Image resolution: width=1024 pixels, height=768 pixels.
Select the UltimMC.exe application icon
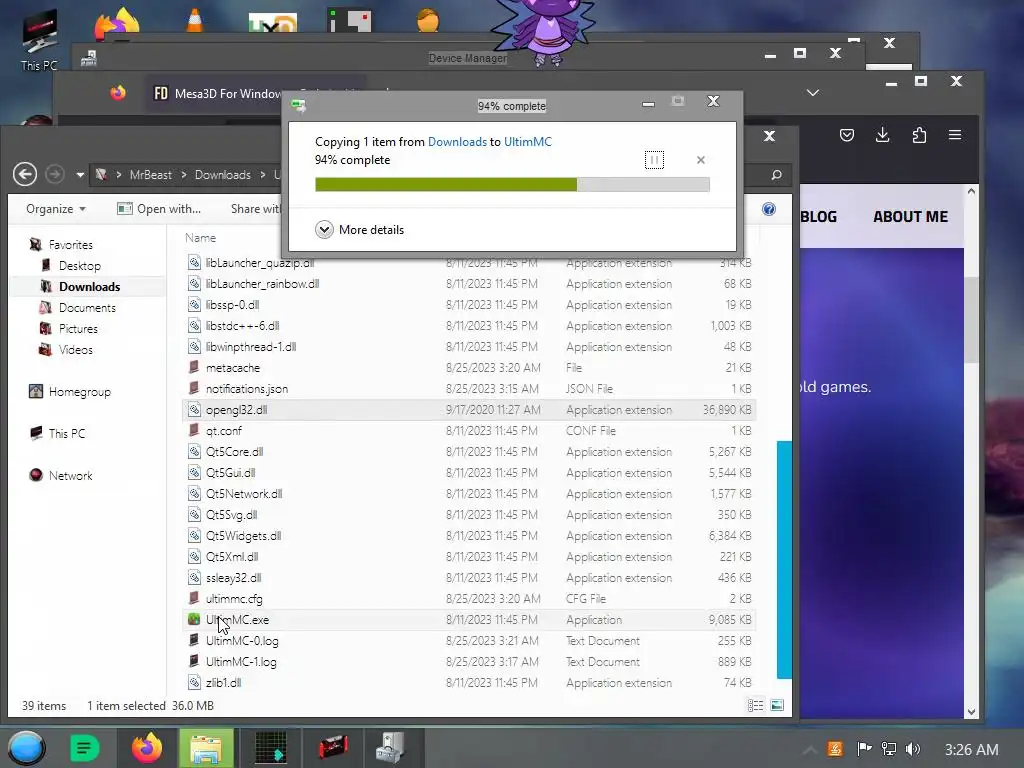point(194,619)
